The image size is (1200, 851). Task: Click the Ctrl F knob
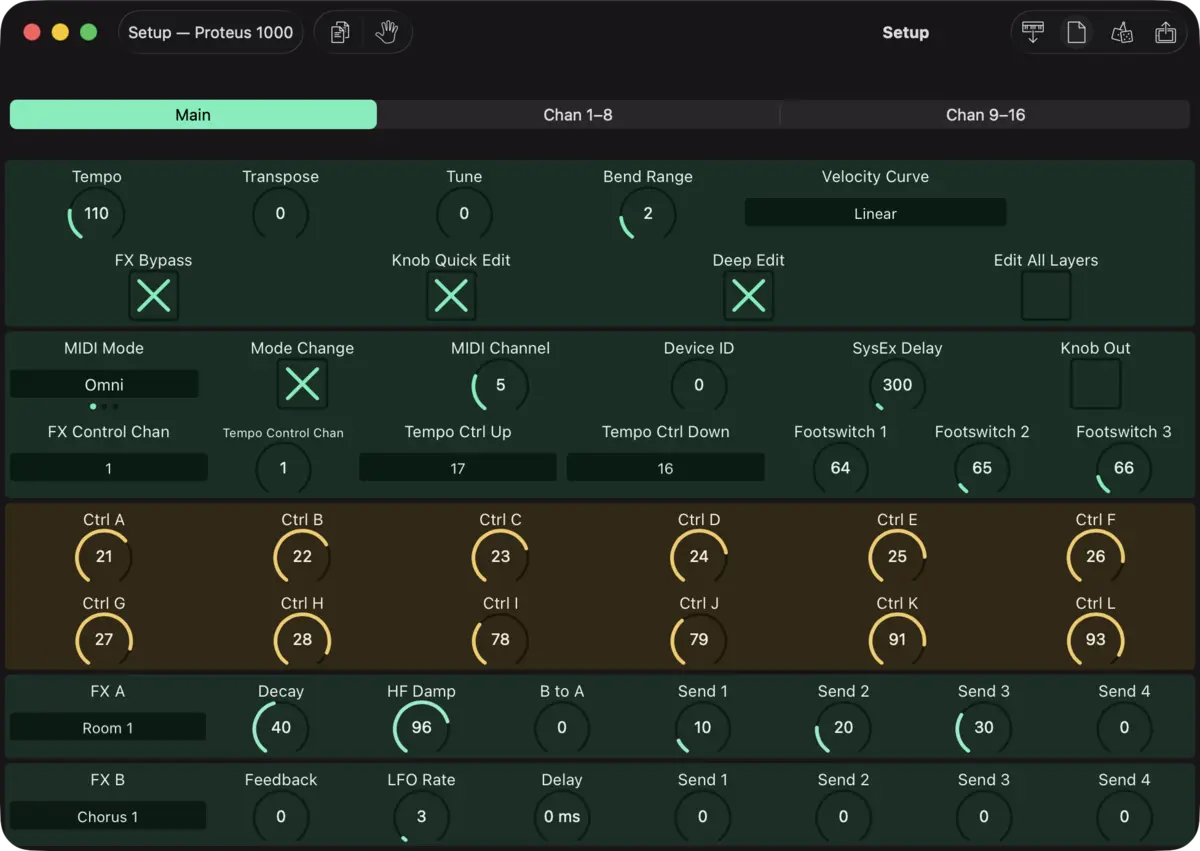pos(1096,556)
